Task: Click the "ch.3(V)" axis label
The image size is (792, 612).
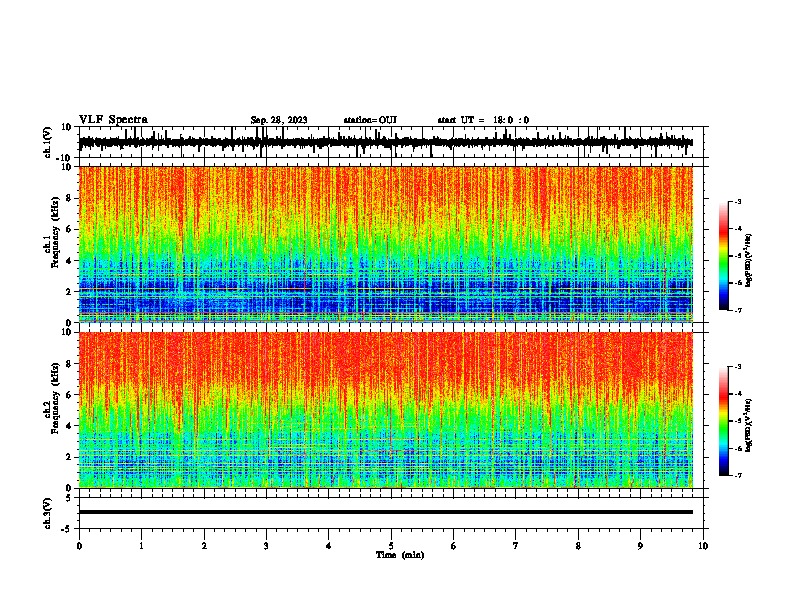Action: point(47,513)
